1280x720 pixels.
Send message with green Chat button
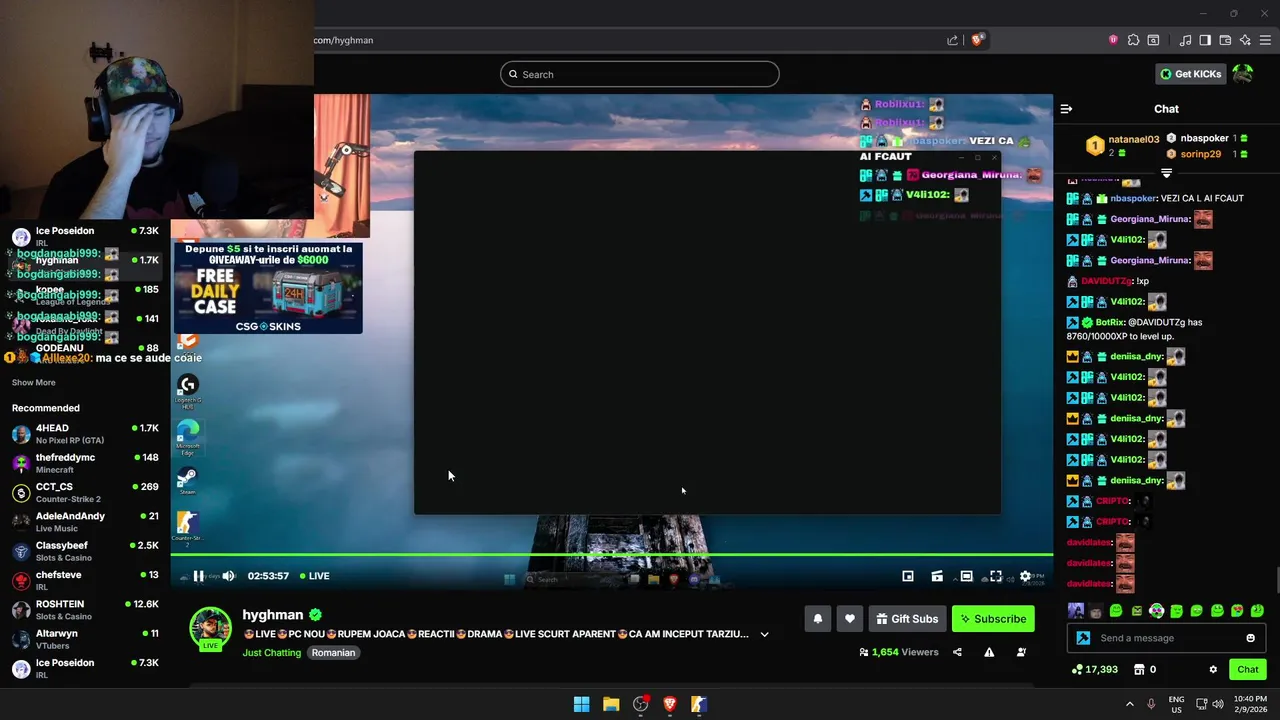point(1247,670)
